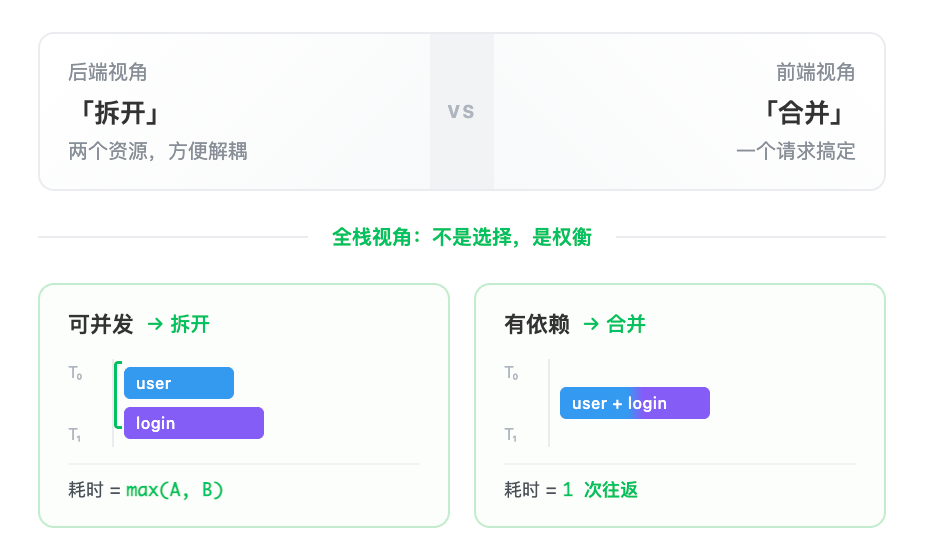This screenshot has width=928, height=558.
Task: Select the 可并发 card heading
Action: (100, 324)
